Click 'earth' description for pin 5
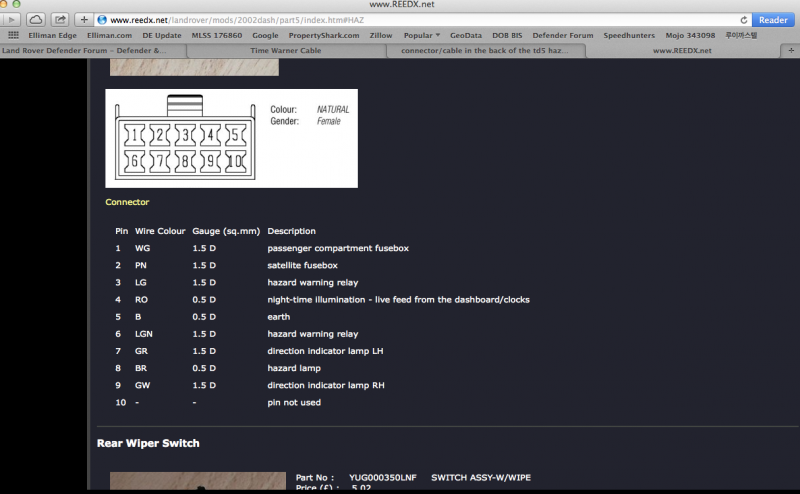 (x=279, y=317)
